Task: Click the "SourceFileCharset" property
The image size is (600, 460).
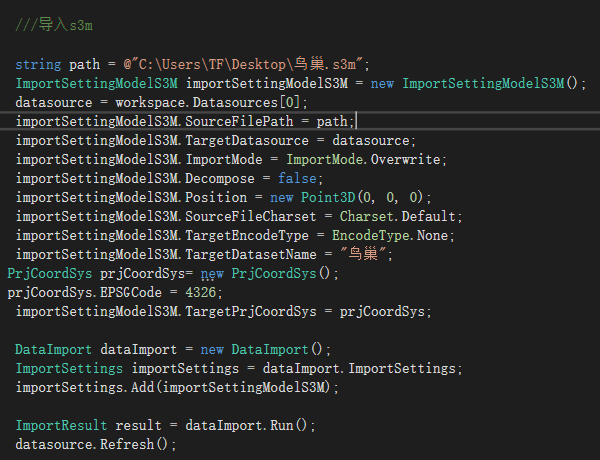Action: [251, 216]
